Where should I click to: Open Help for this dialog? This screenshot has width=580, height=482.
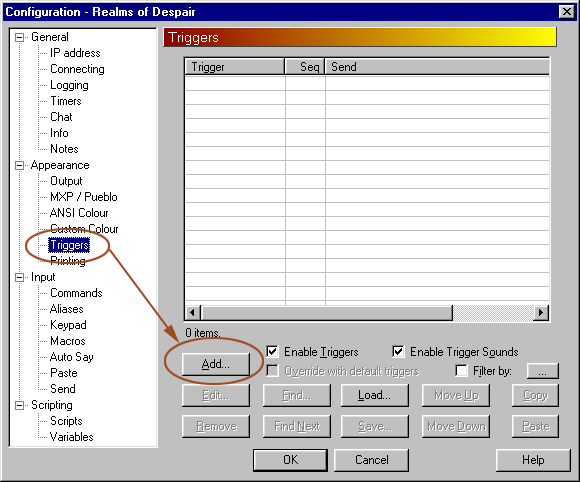533,460
